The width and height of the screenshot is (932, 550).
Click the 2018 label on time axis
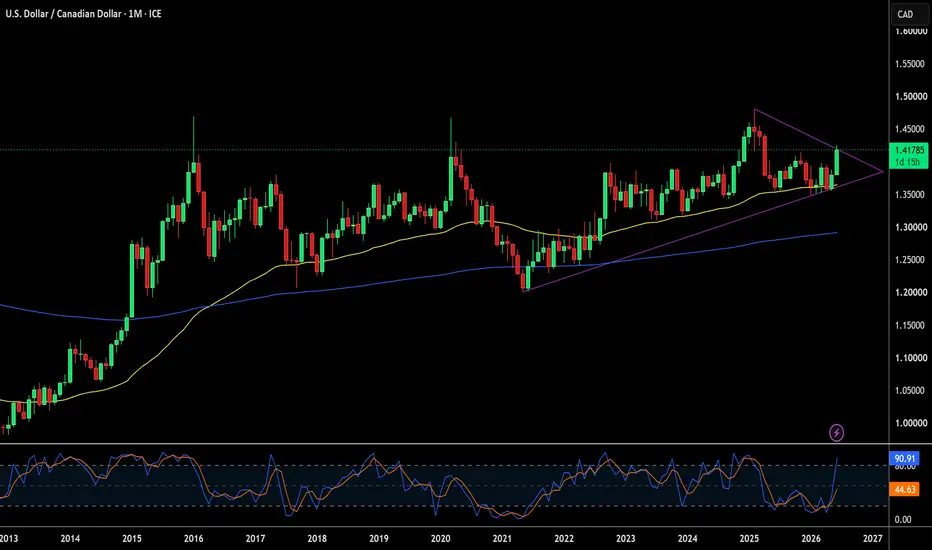coord(317,539)
